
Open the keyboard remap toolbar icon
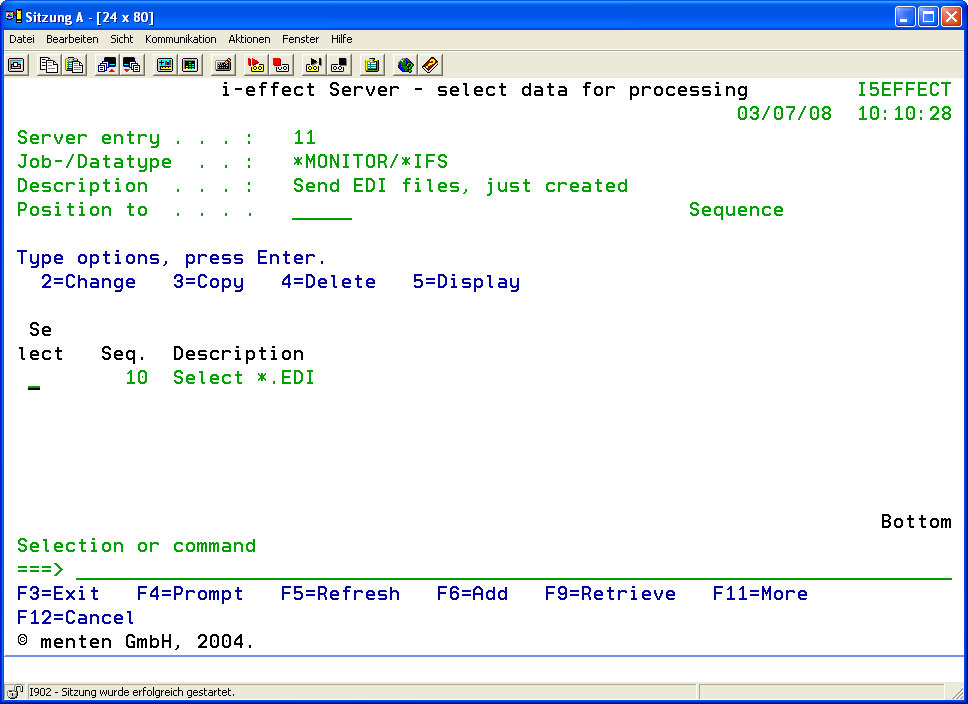(223, 65)
